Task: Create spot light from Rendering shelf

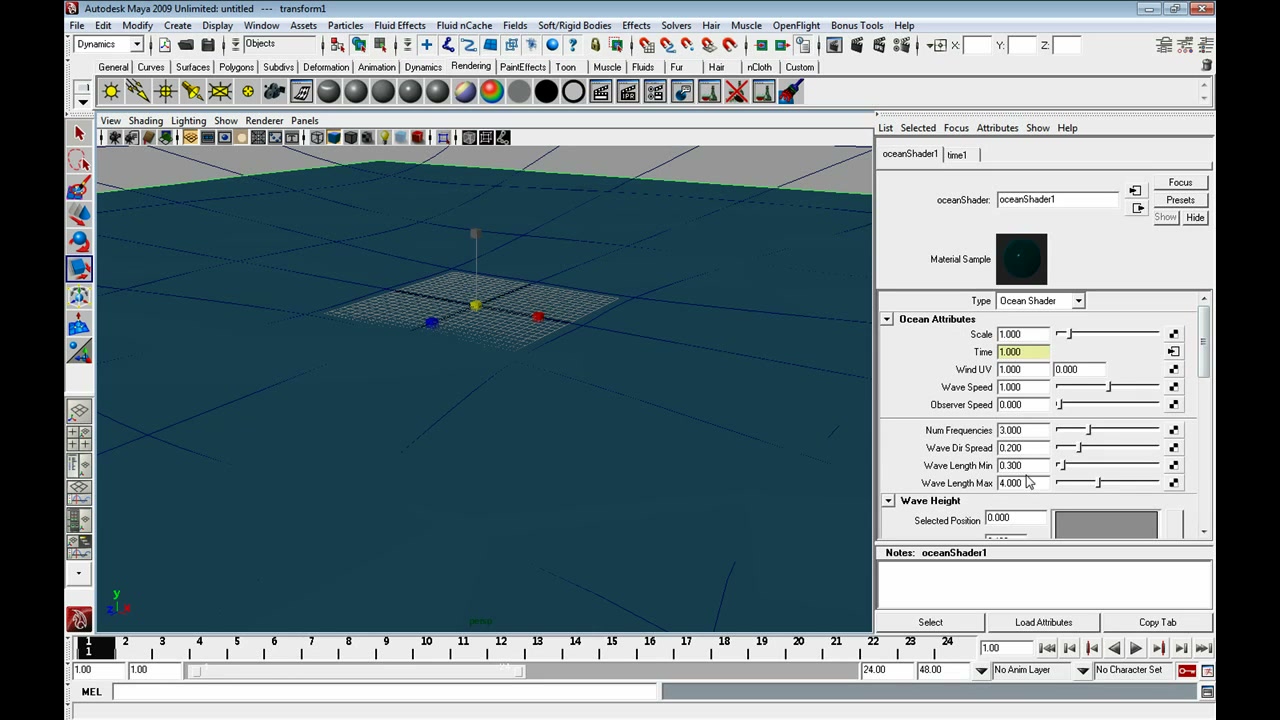Action: (192, 92)
